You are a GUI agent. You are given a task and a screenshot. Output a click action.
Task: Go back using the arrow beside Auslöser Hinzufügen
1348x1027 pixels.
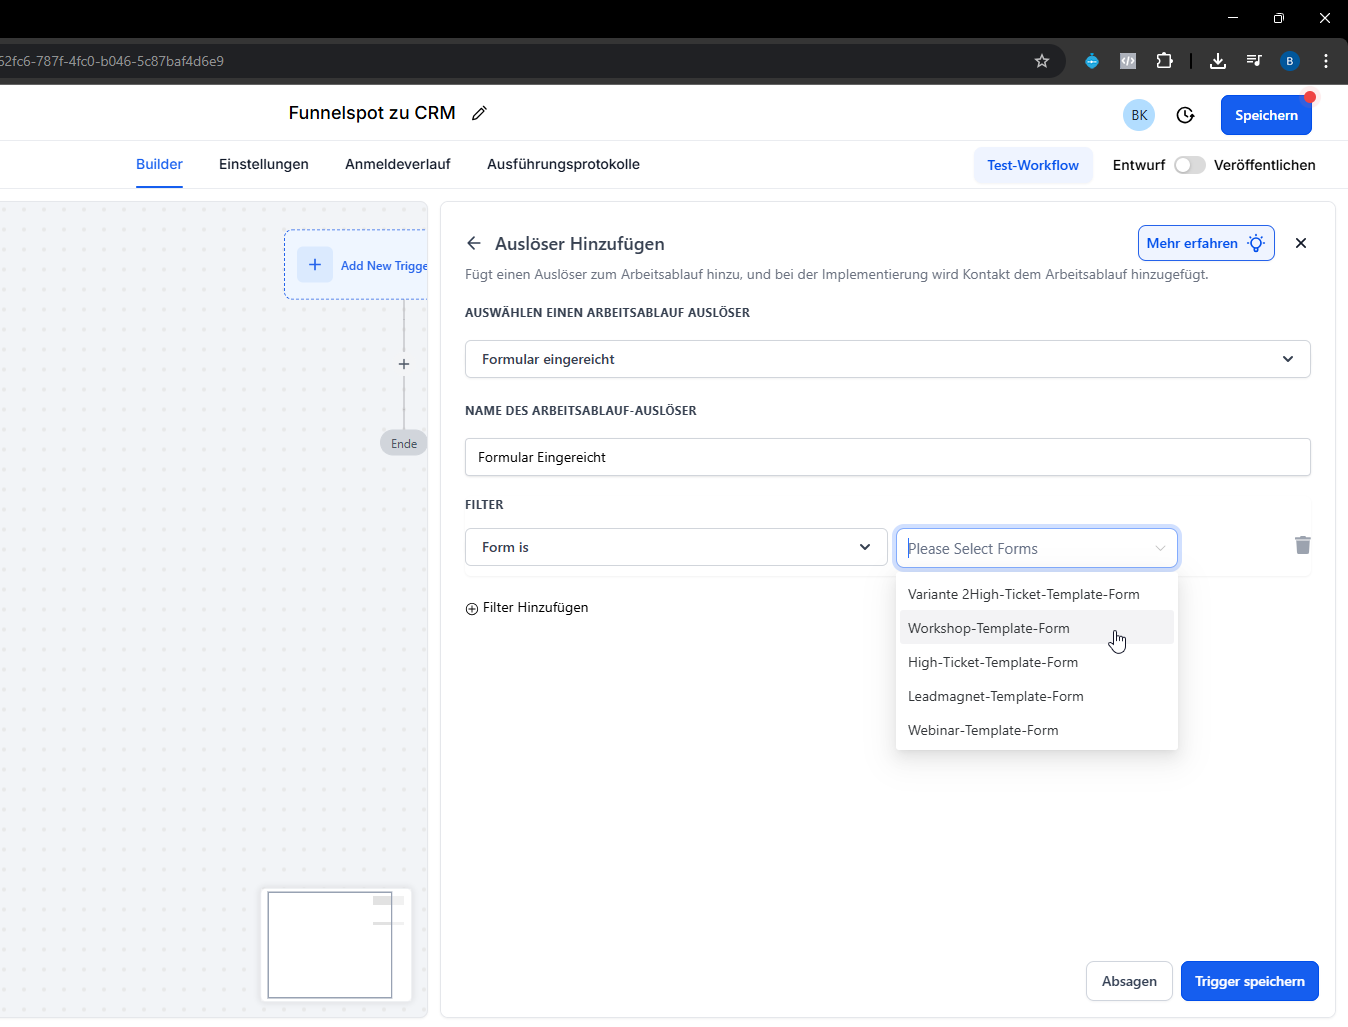474,243
